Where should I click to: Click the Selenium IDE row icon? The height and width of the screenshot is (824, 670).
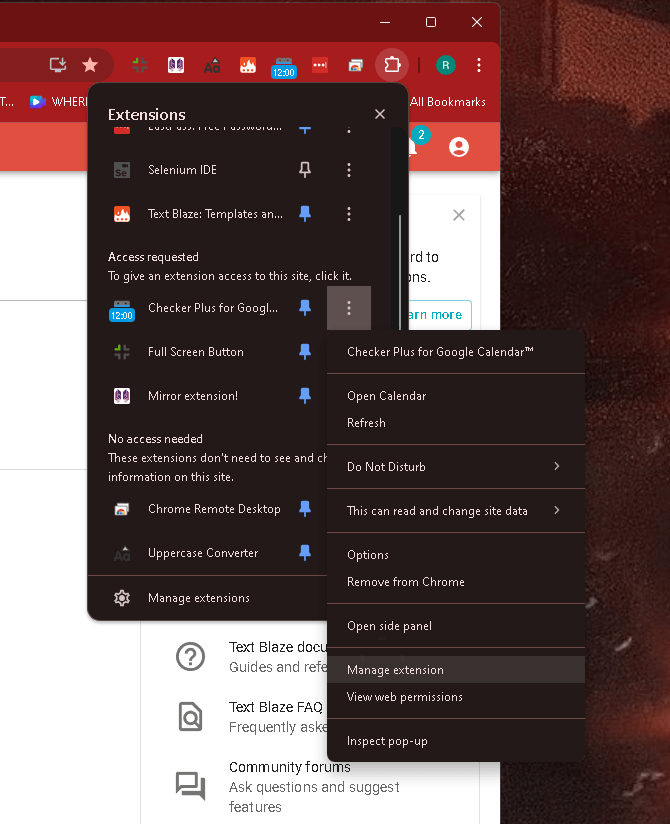122,170
